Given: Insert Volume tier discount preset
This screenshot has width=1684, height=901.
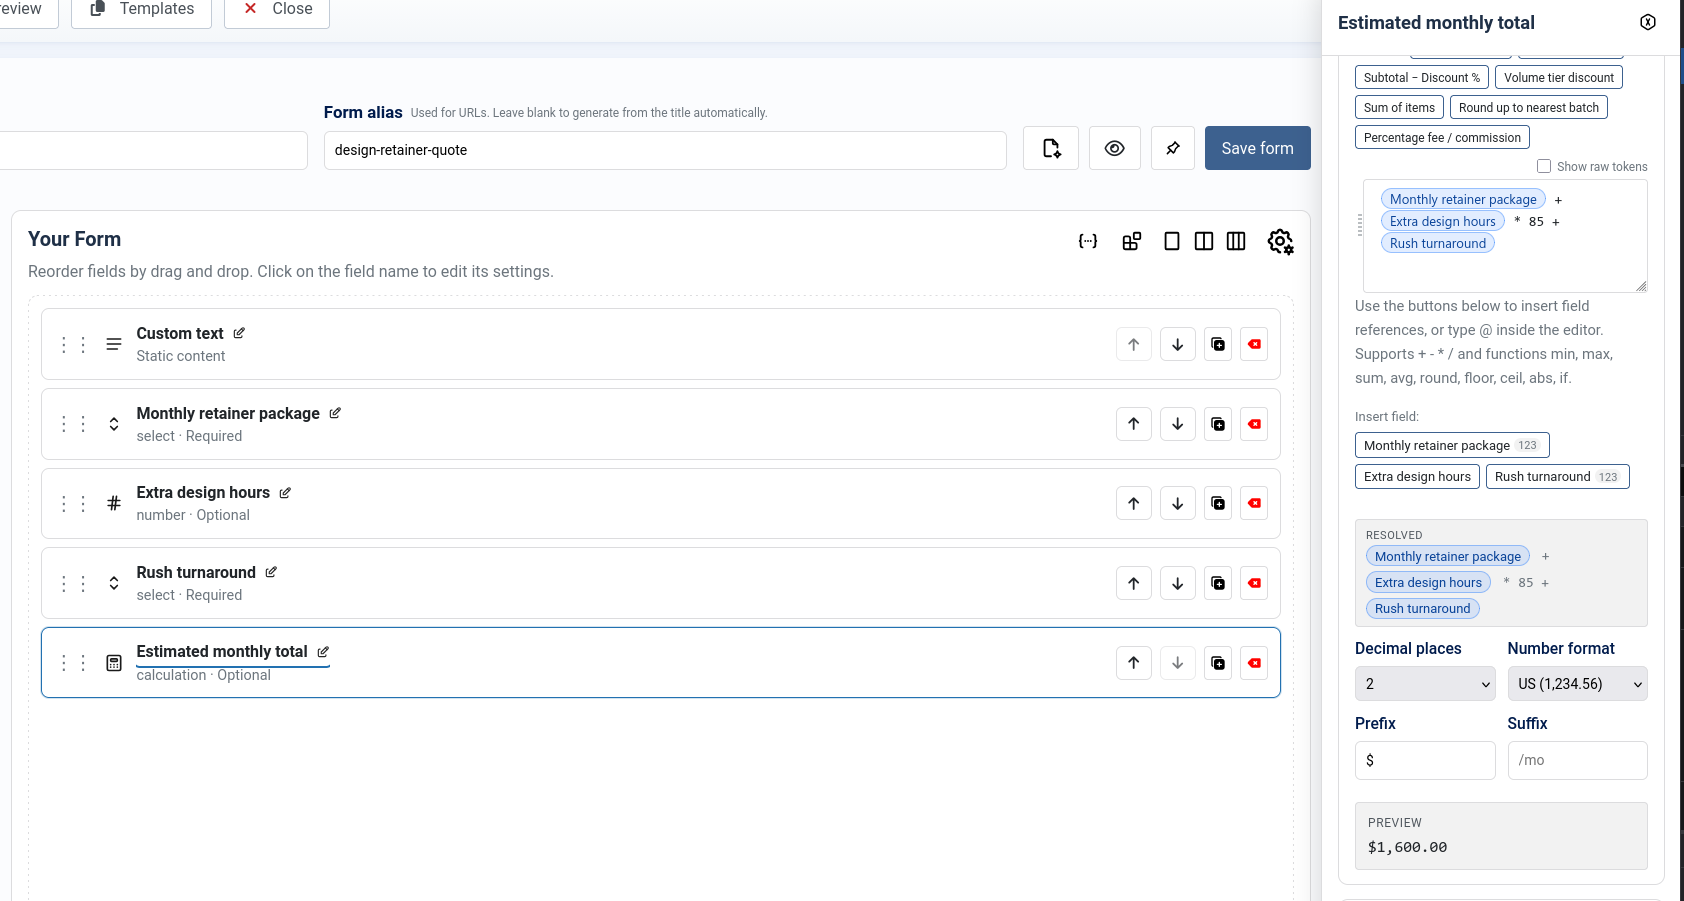Looking at the screenshot, I should (x=1559, y=77).
